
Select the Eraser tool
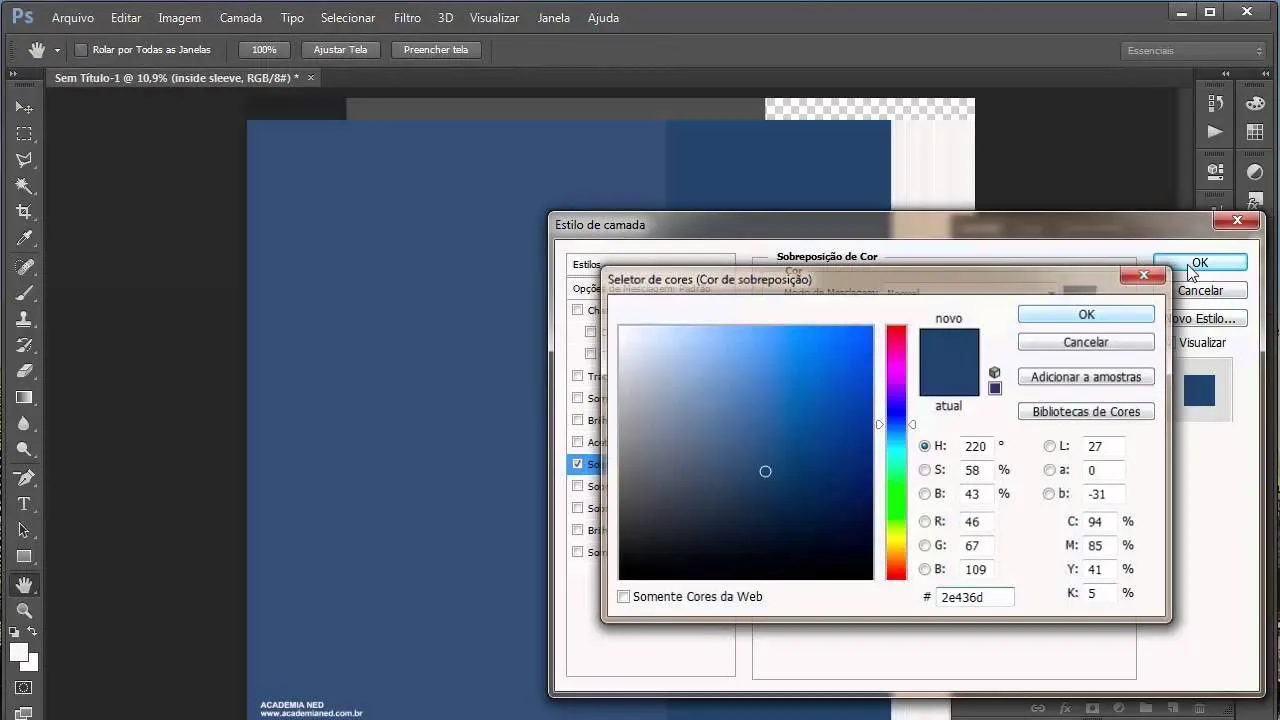point(24,371)
